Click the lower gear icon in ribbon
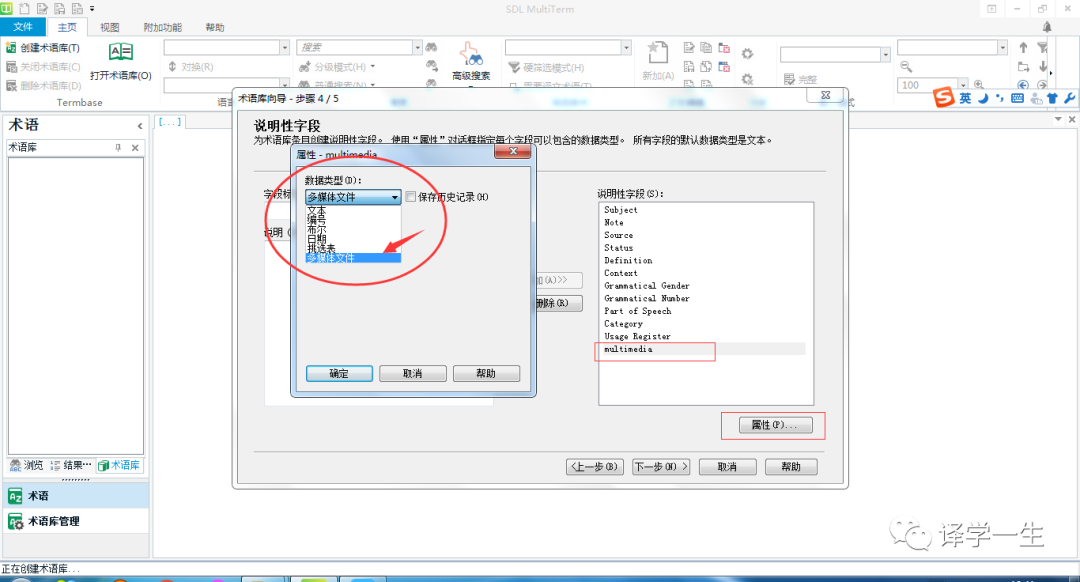Image resolution: width=1080 pixels, height=582 pixels. pos(747,79)
